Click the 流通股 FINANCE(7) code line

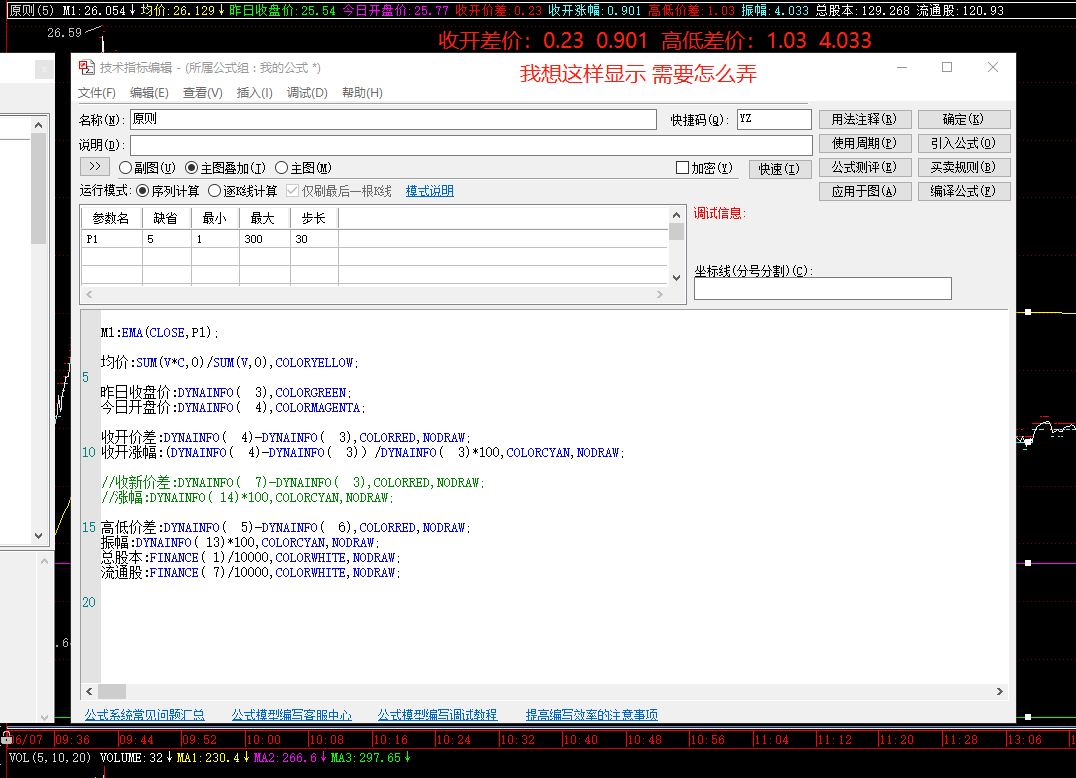click(x=250, y=573)
